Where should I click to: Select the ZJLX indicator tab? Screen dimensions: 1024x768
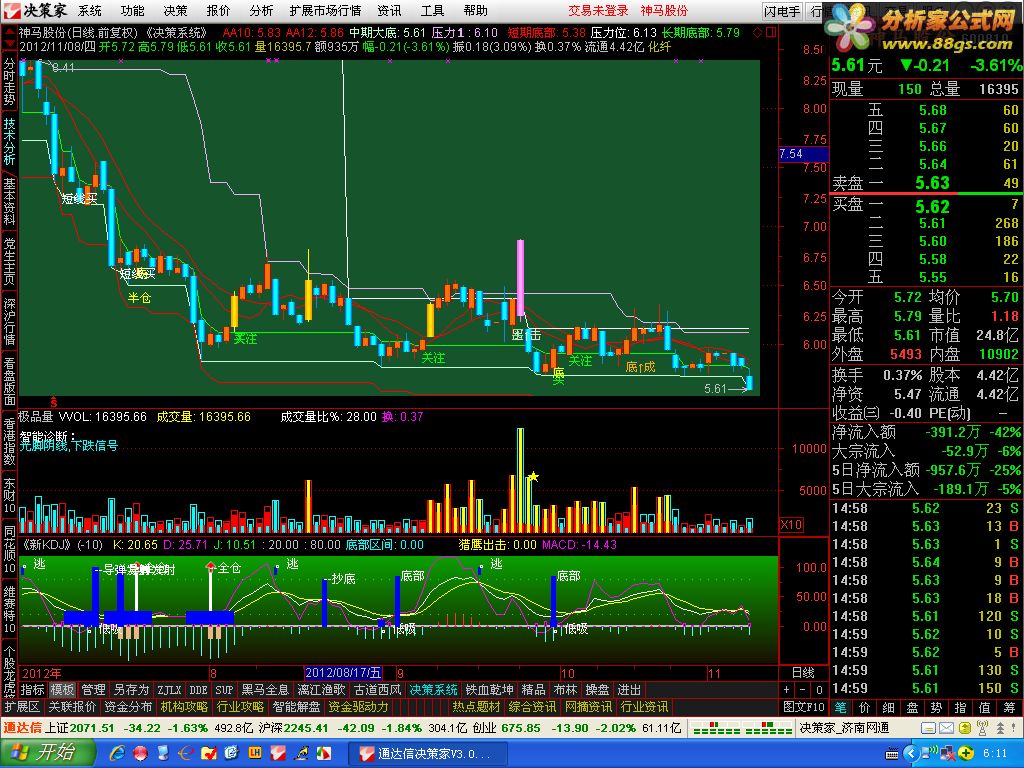[x=169, y=690]
